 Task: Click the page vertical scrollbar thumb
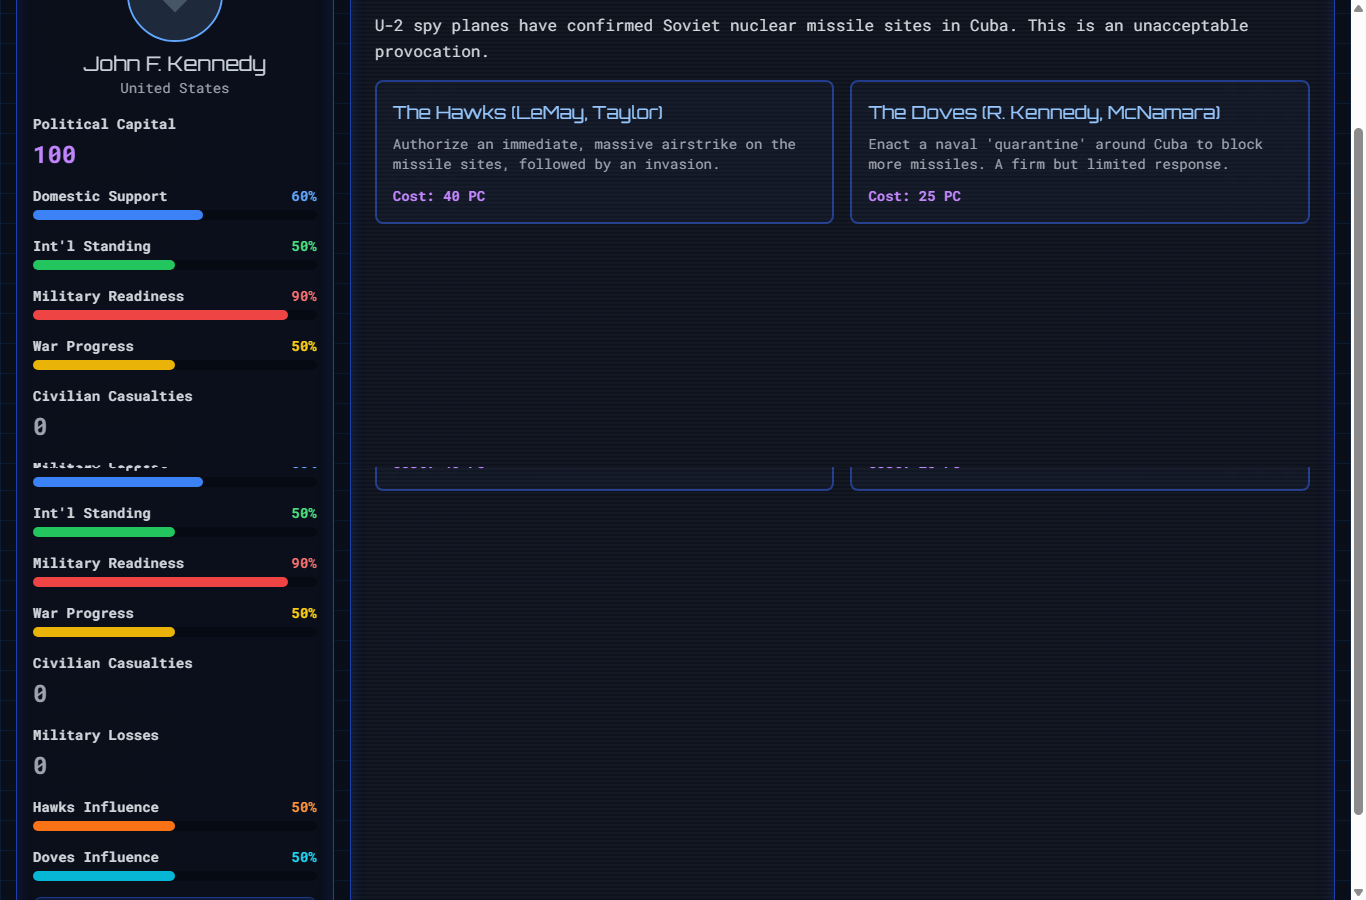pyautogui.click(x=1358, y=471)
